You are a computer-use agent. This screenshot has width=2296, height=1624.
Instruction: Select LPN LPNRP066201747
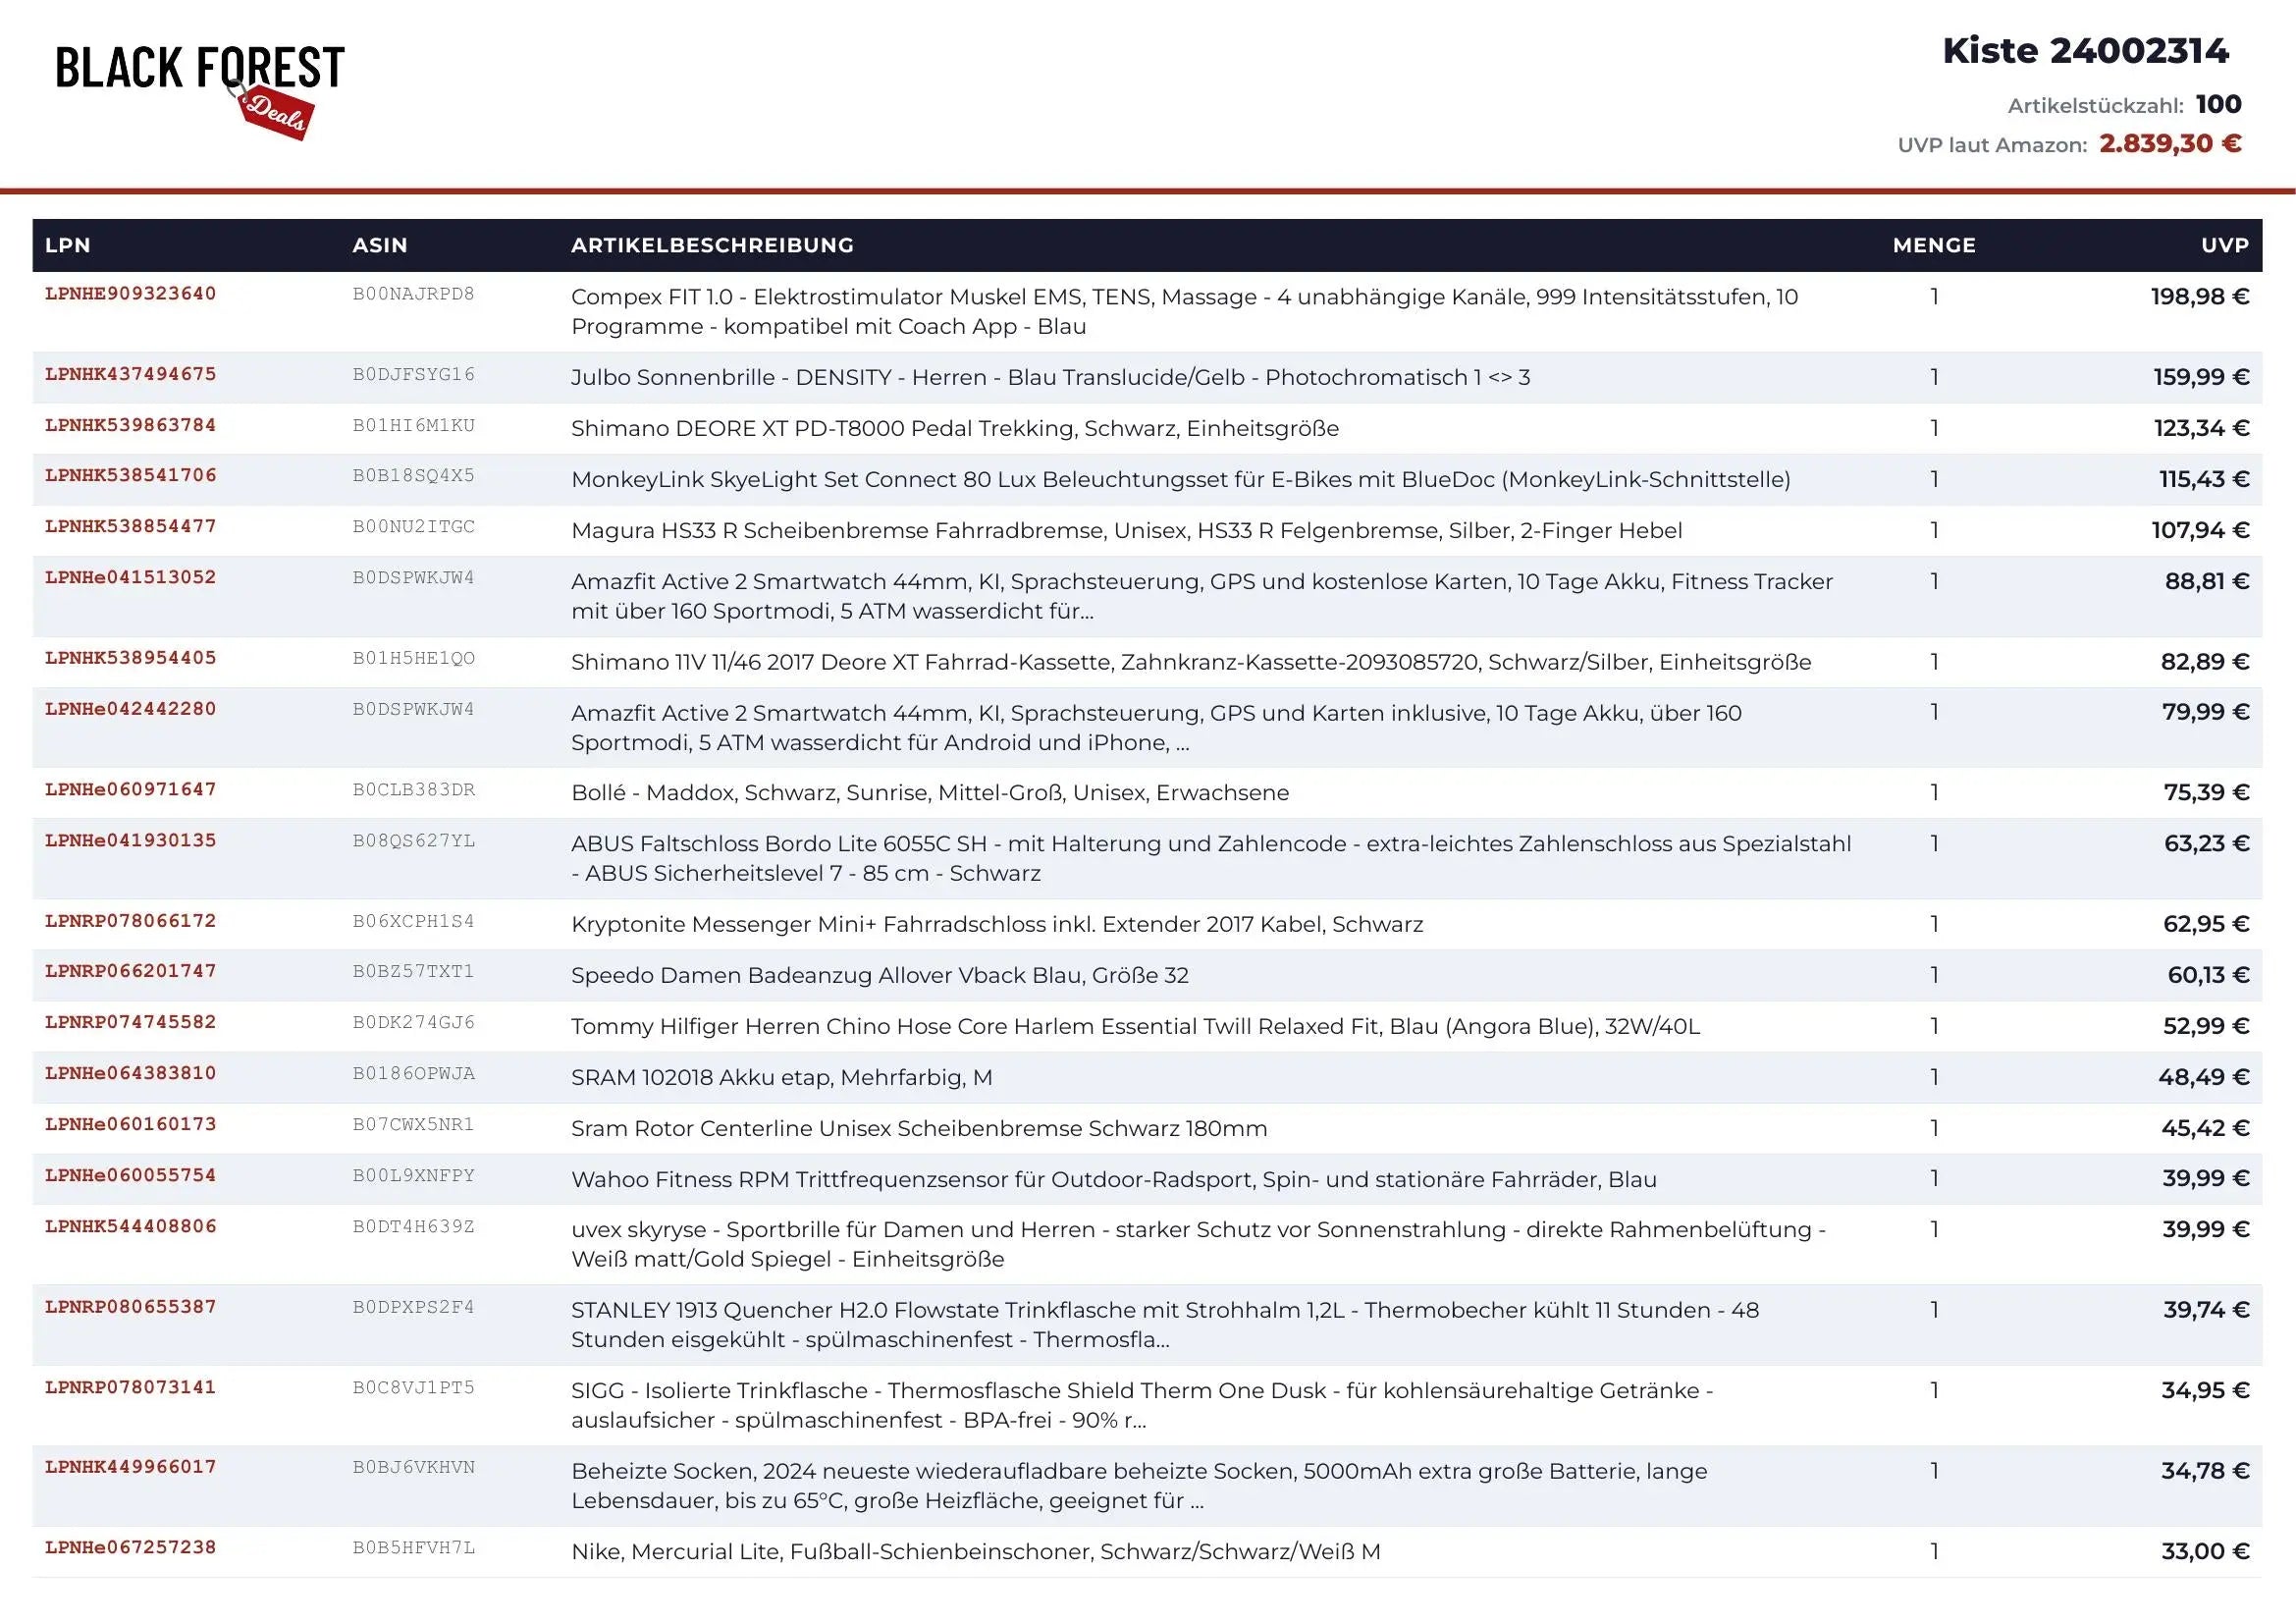[x=131, y=972]
